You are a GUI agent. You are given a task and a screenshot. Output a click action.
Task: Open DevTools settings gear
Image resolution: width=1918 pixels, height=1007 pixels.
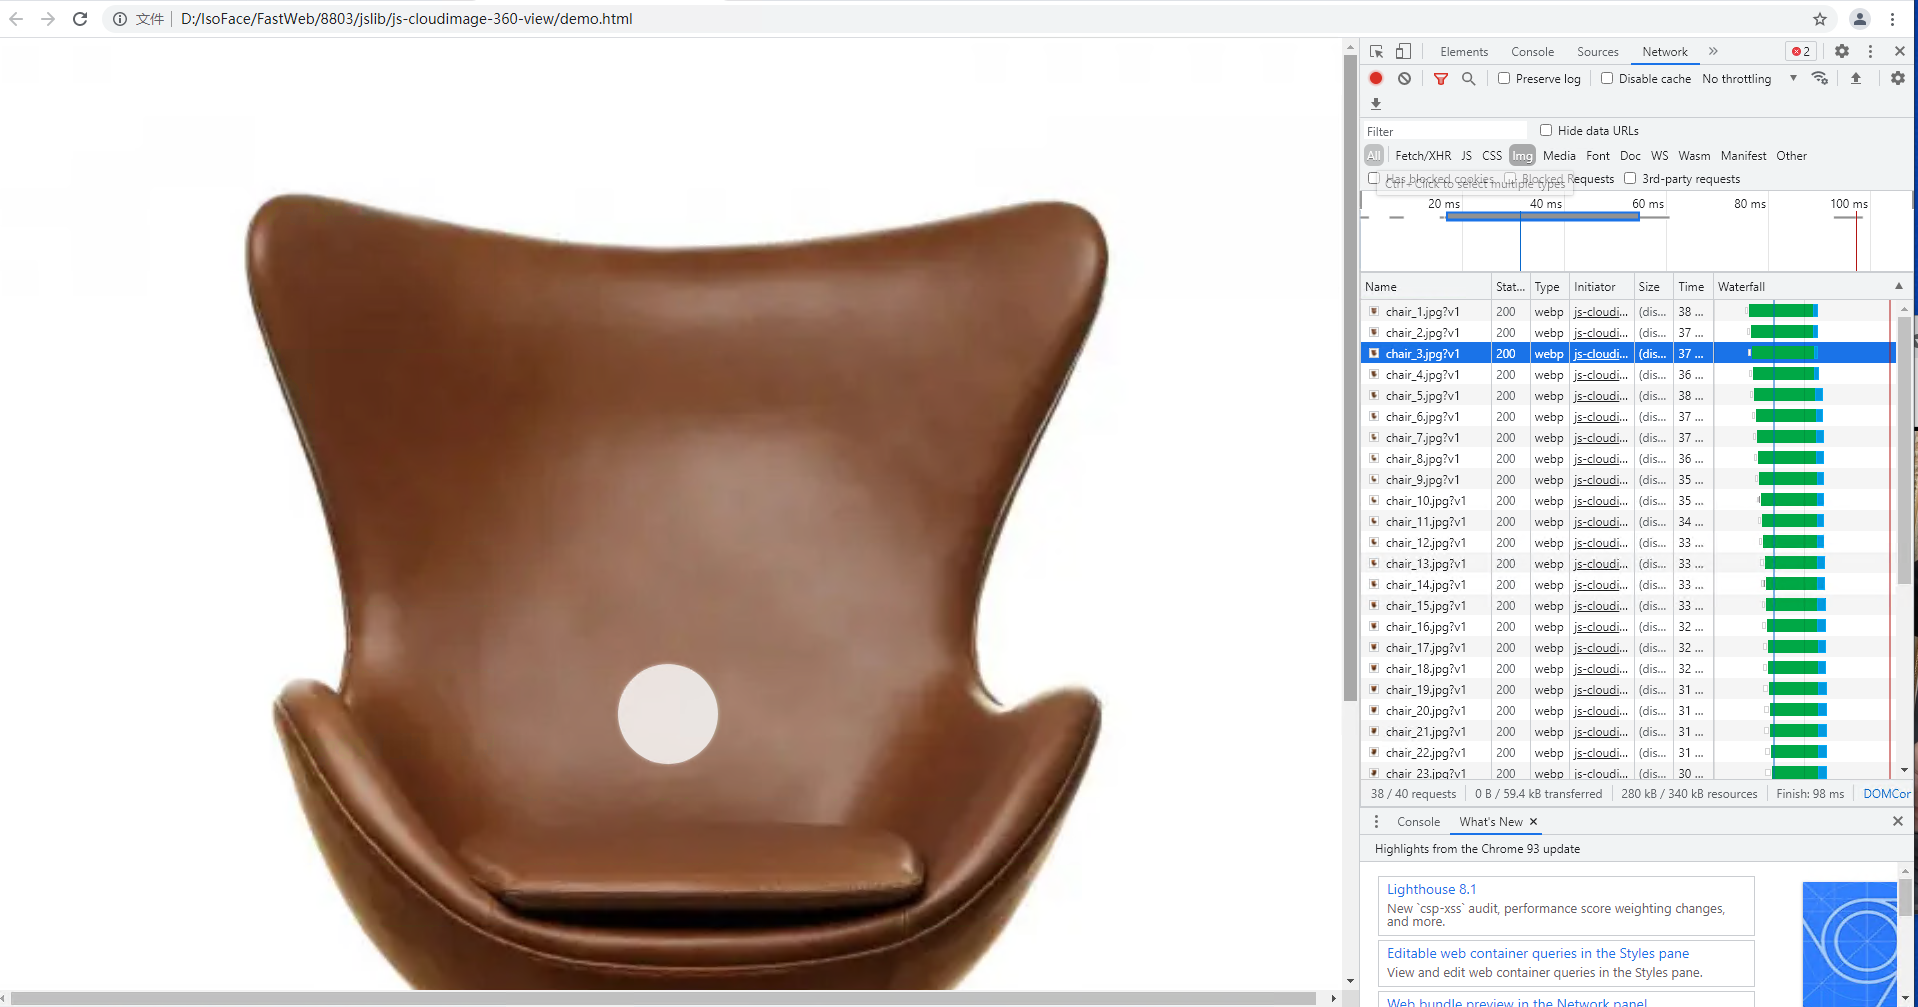(1842, 51)
